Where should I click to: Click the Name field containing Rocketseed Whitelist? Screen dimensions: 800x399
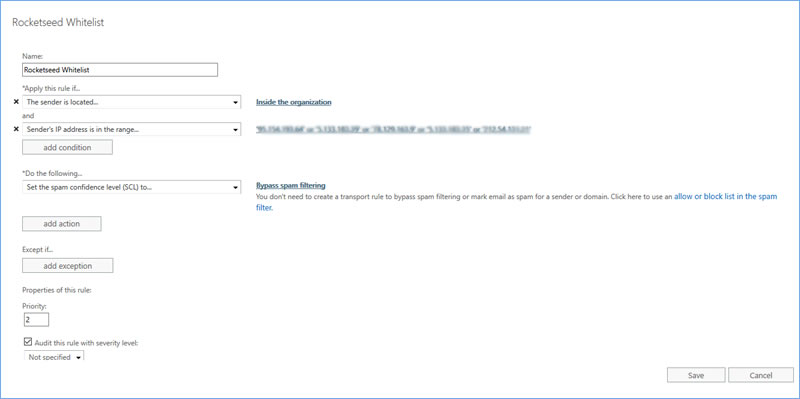[120, 70]
